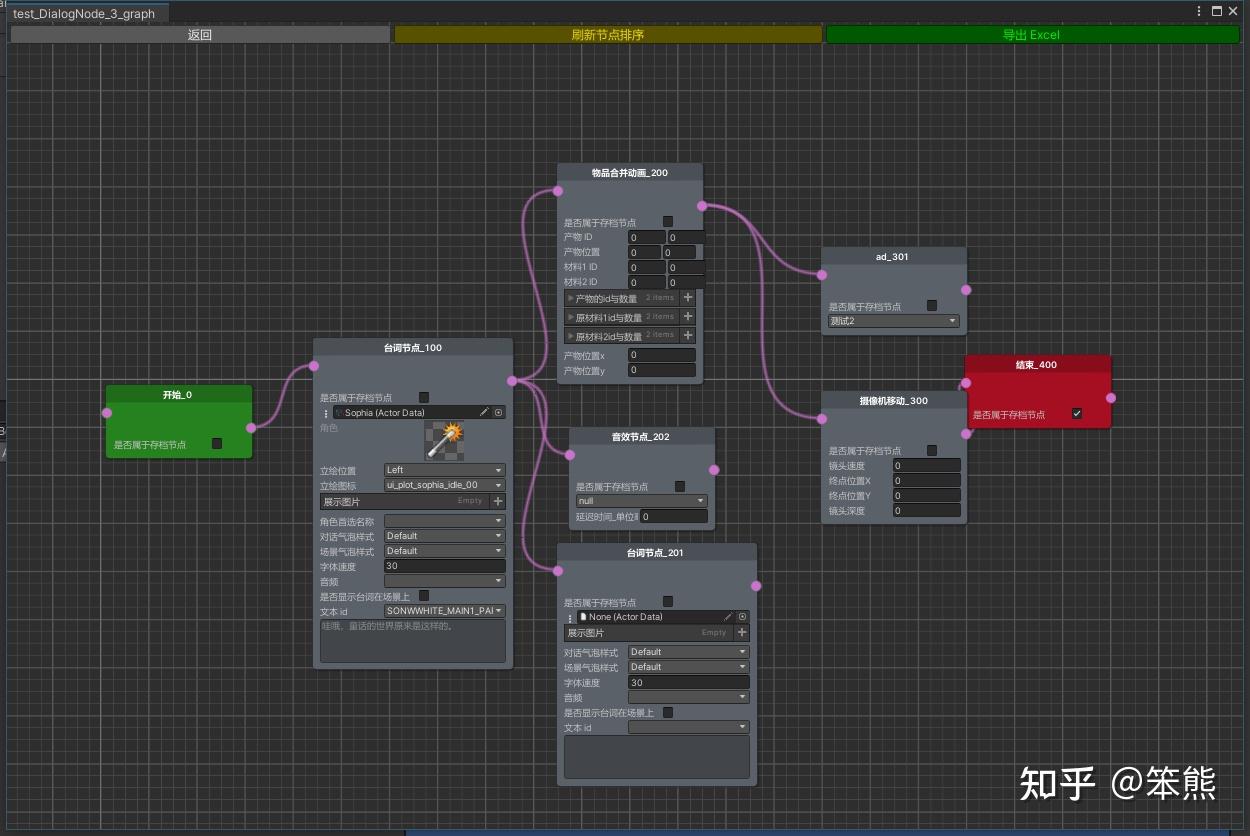1250x836 pixels.
Task: Open the 立绘位置 Left dropdown
Action: 445,470
